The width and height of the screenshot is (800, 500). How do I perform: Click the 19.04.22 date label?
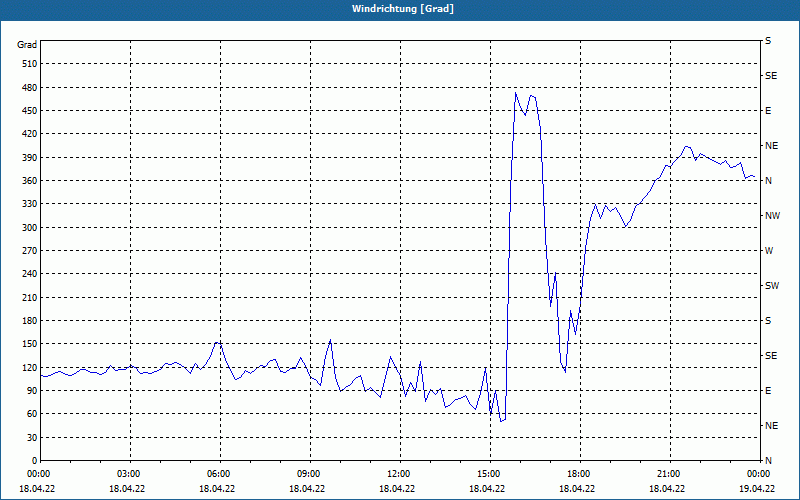point(757,488)
